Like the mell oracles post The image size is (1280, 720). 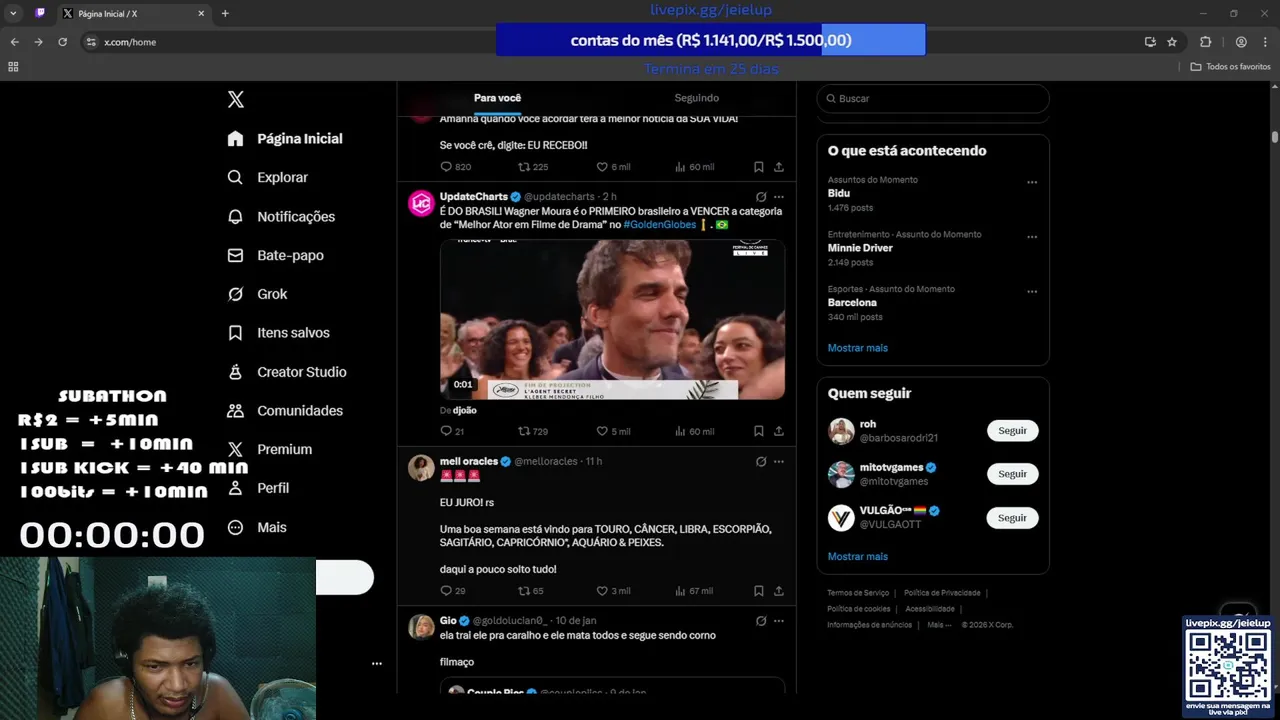(x=602, y=591)
